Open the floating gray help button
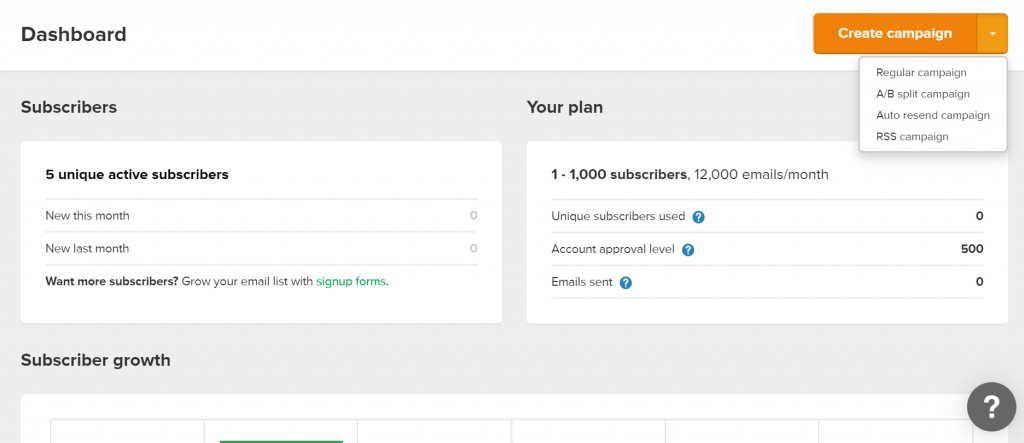The height and width of the screenshot is (443, 1024). [x=991, y=407]
